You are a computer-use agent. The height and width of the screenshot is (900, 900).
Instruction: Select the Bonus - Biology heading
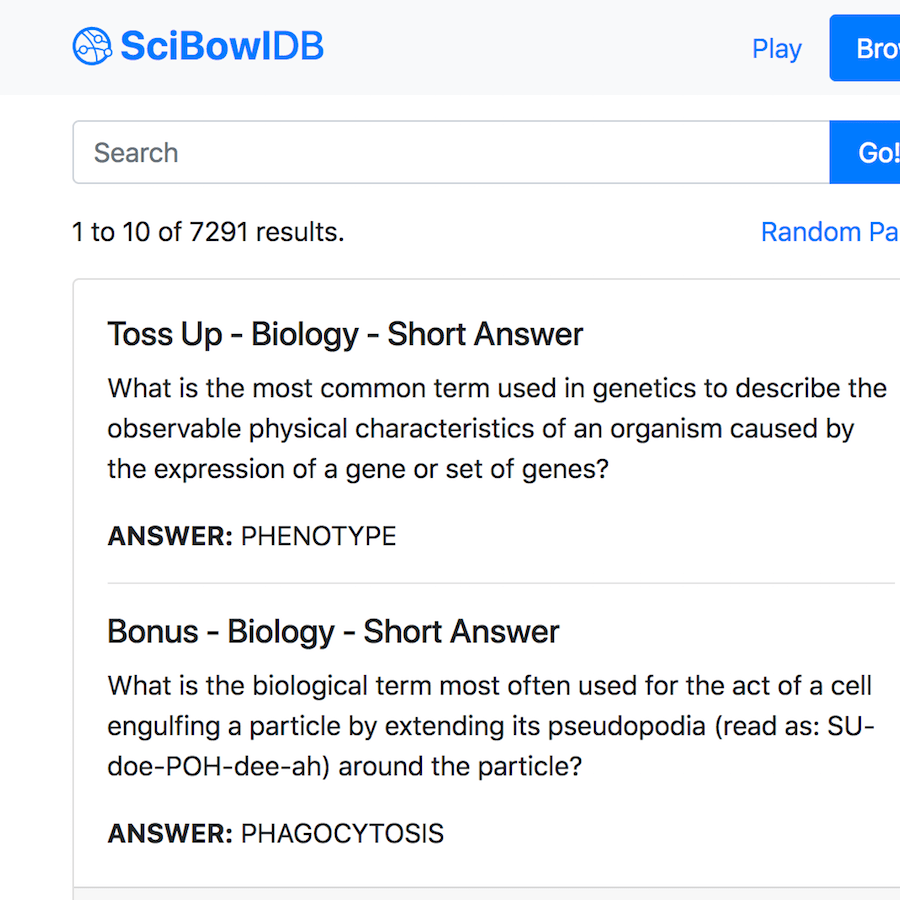333,632
